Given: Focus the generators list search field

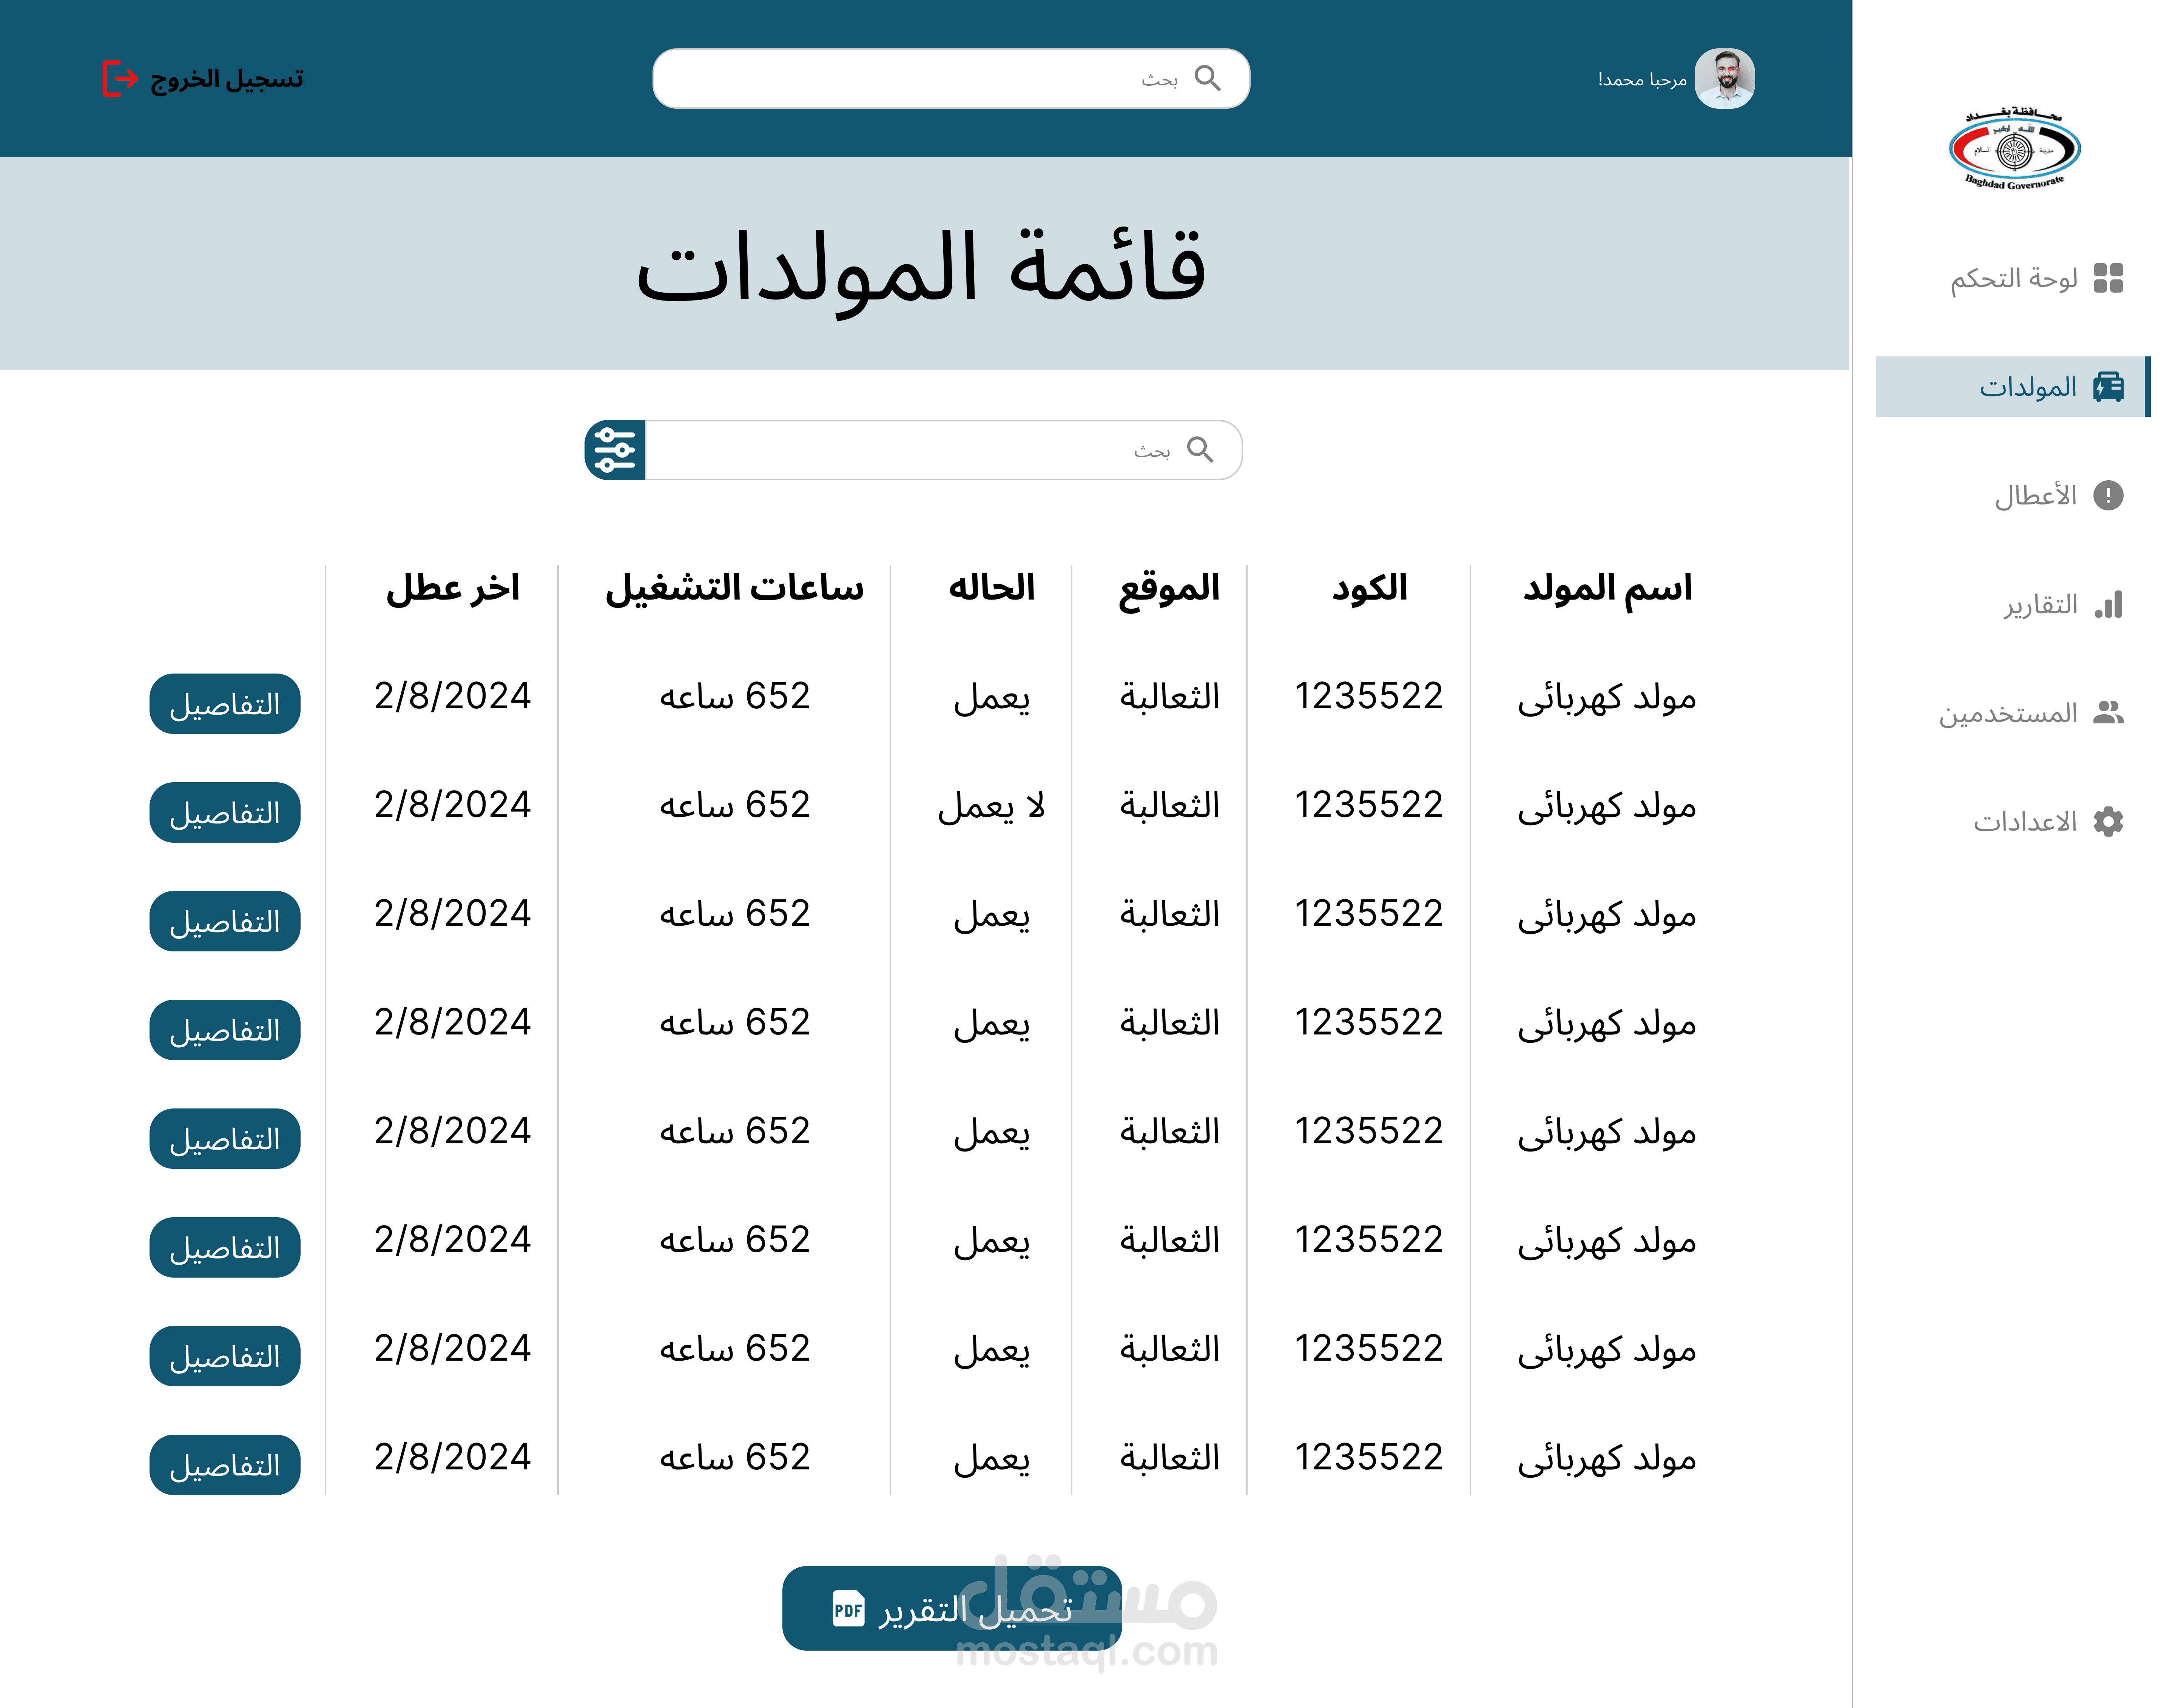Looking at the screenshot, I should tap(900, 450).
